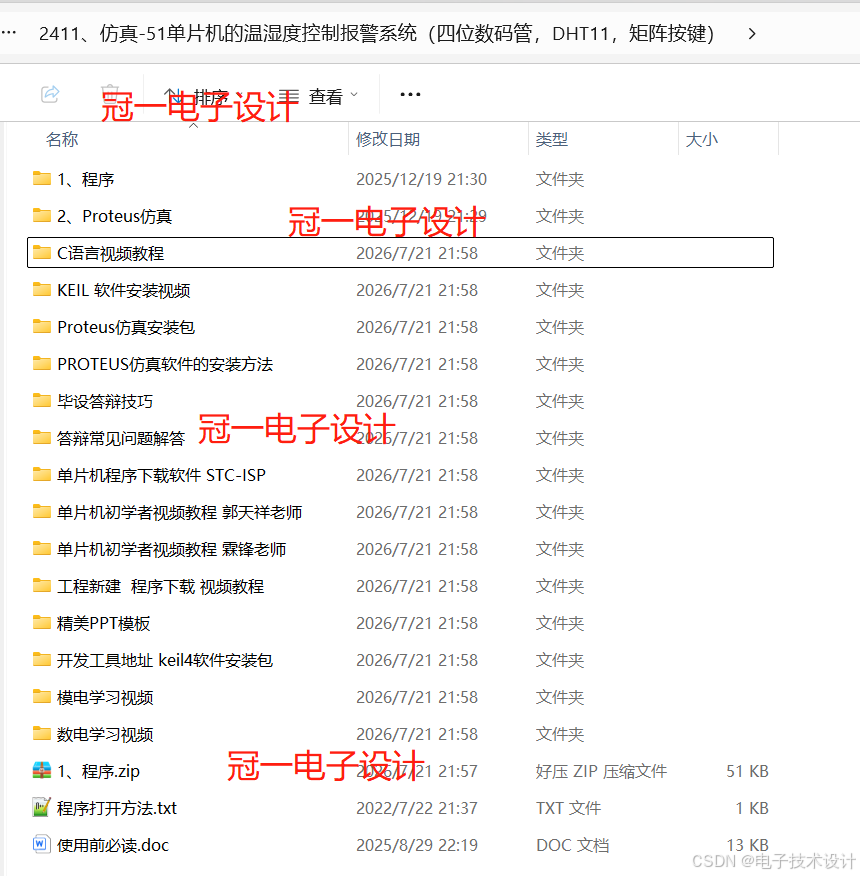Click the Word icon of 使用前必读.doc
Image resolution: width=860 pixels, height=876 pixels.
click(40, 844)
